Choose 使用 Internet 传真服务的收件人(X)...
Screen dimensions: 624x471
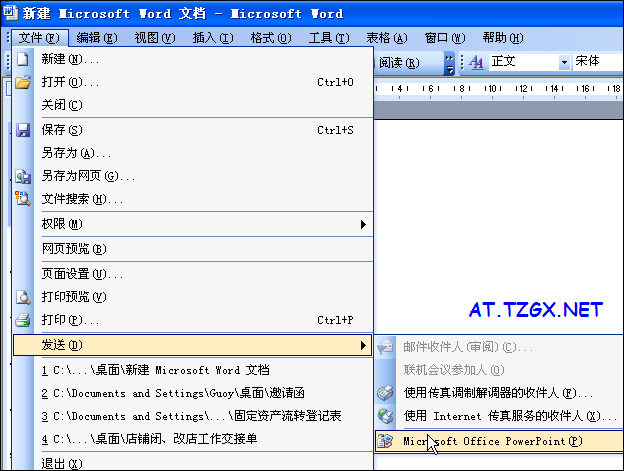point(499,417)
